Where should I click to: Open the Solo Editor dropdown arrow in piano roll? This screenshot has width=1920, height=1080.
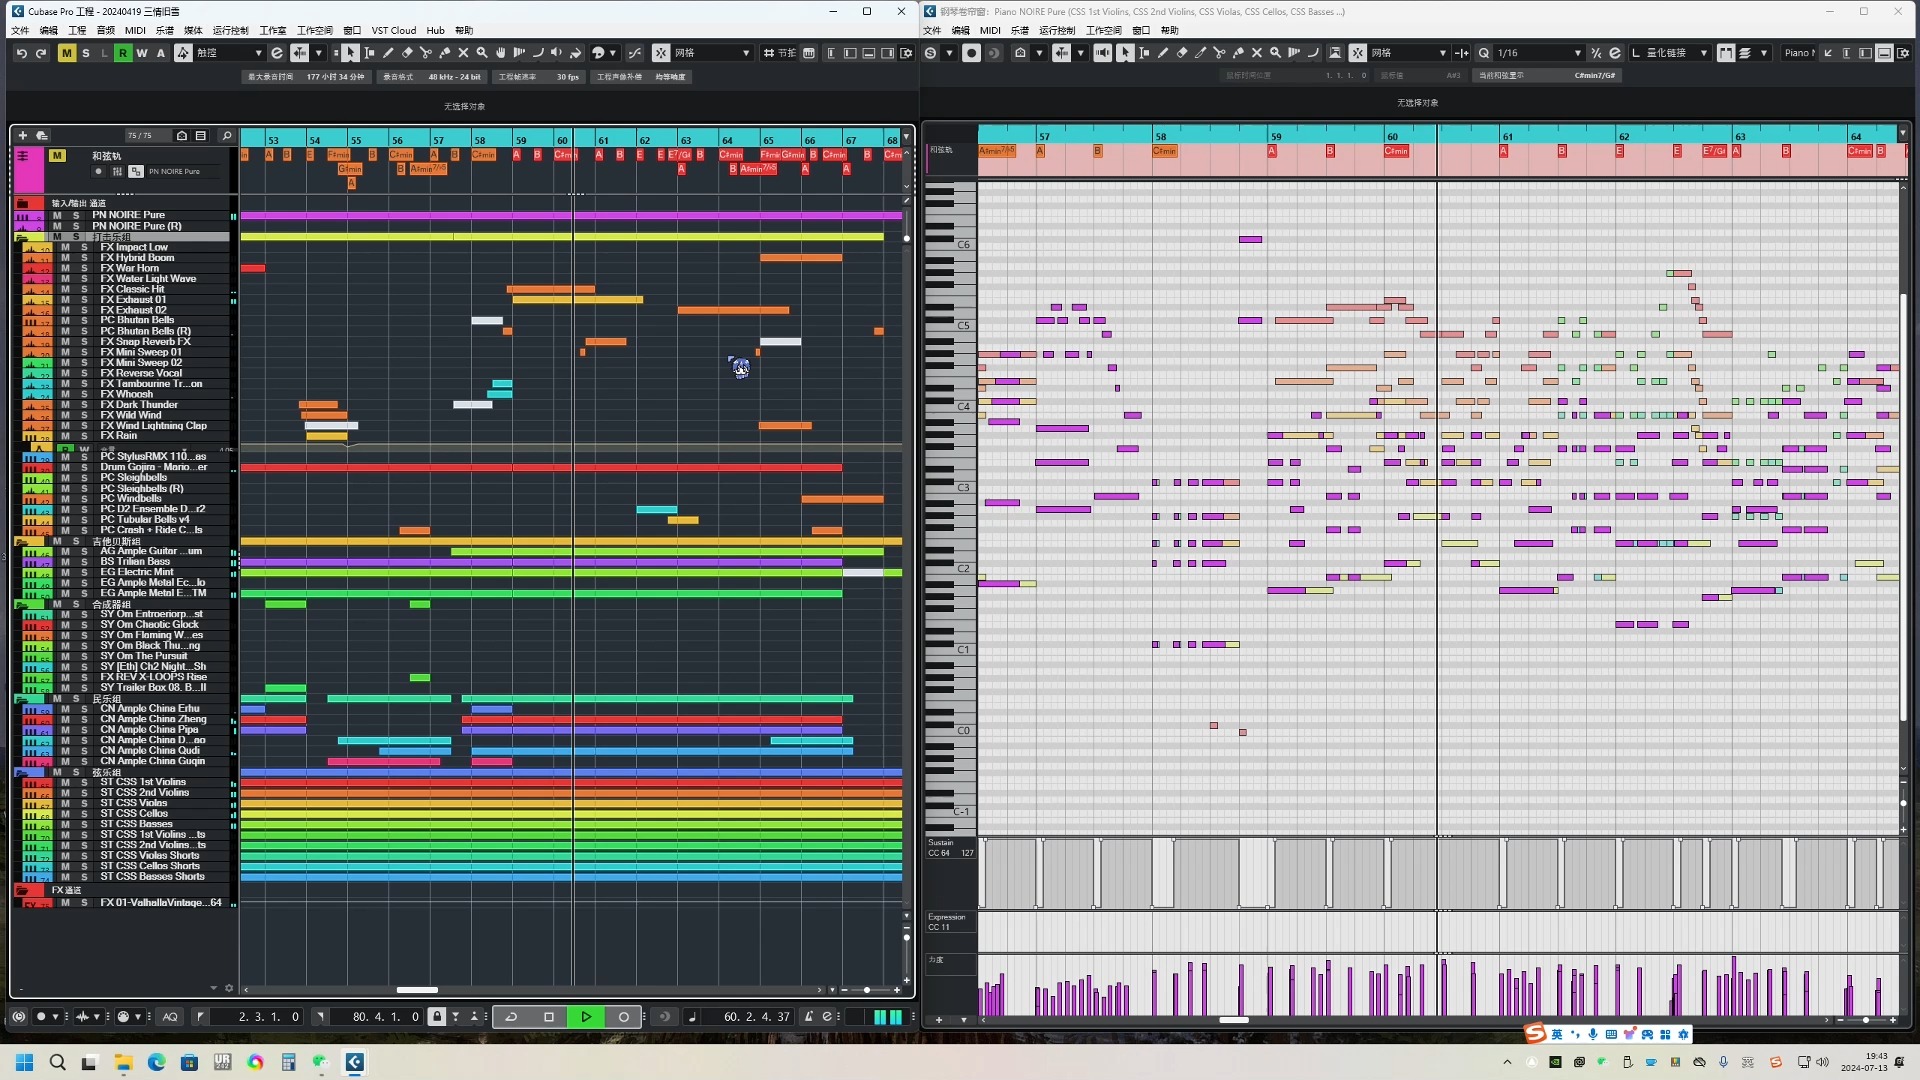[949, 53]
